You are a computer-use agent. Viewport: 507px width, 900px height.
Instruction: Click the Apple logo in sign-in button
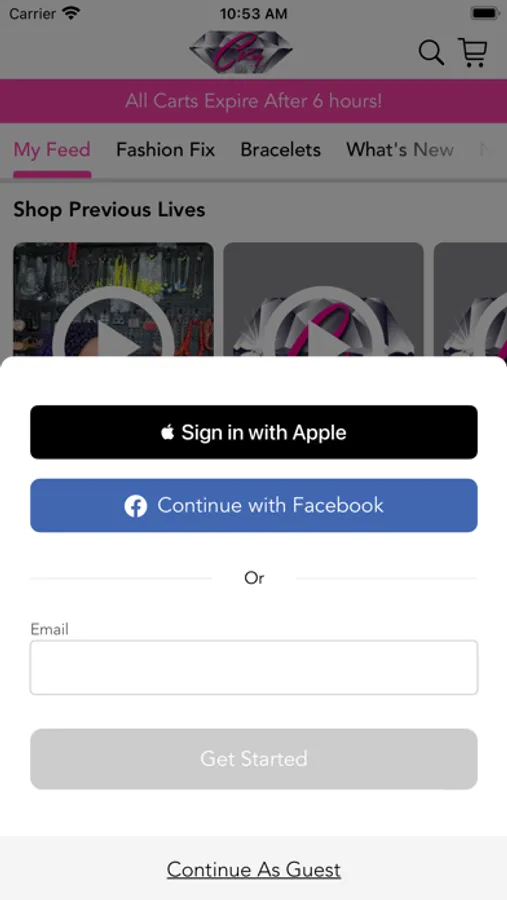click(167, 432)
